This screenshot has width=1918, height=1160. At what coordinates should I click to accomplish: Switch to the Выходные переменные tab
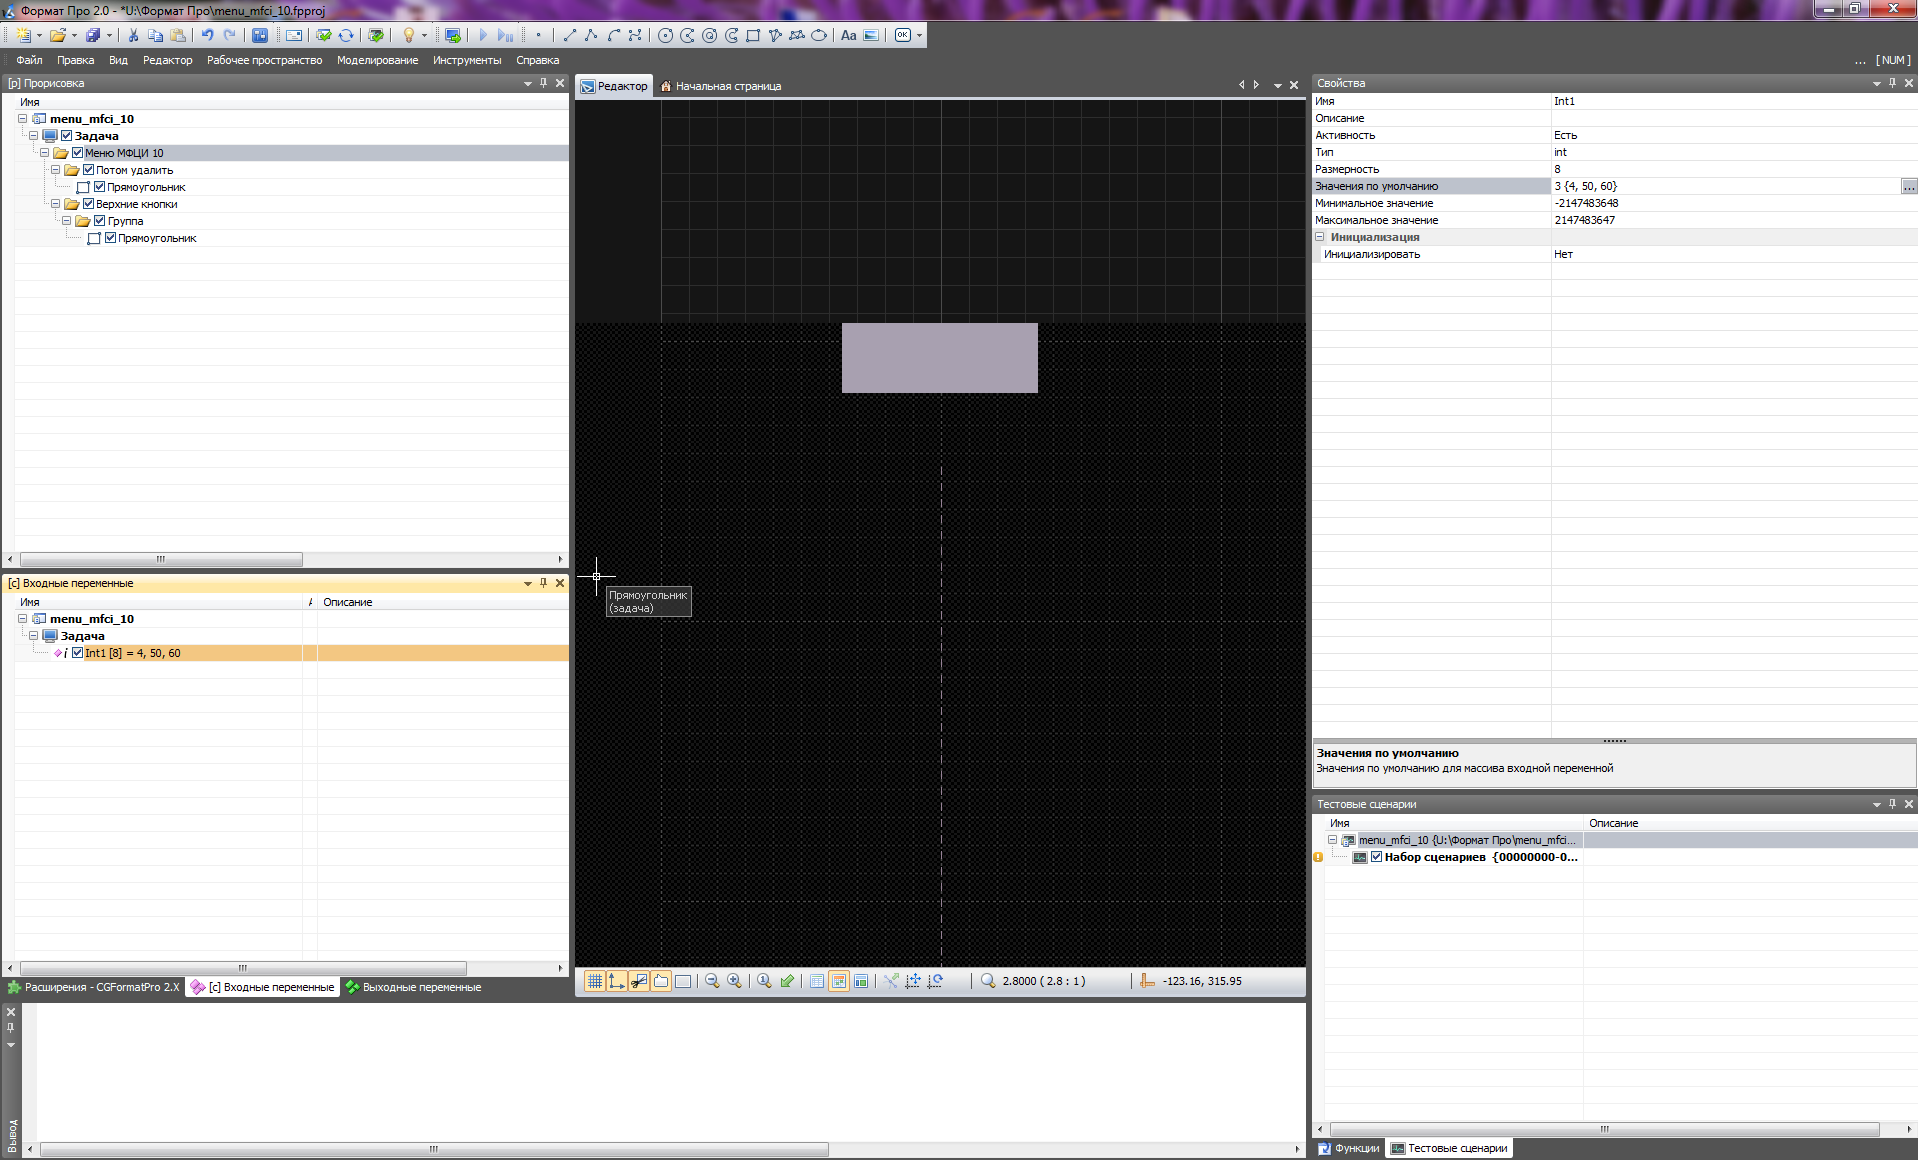click(x=421, y=987)
